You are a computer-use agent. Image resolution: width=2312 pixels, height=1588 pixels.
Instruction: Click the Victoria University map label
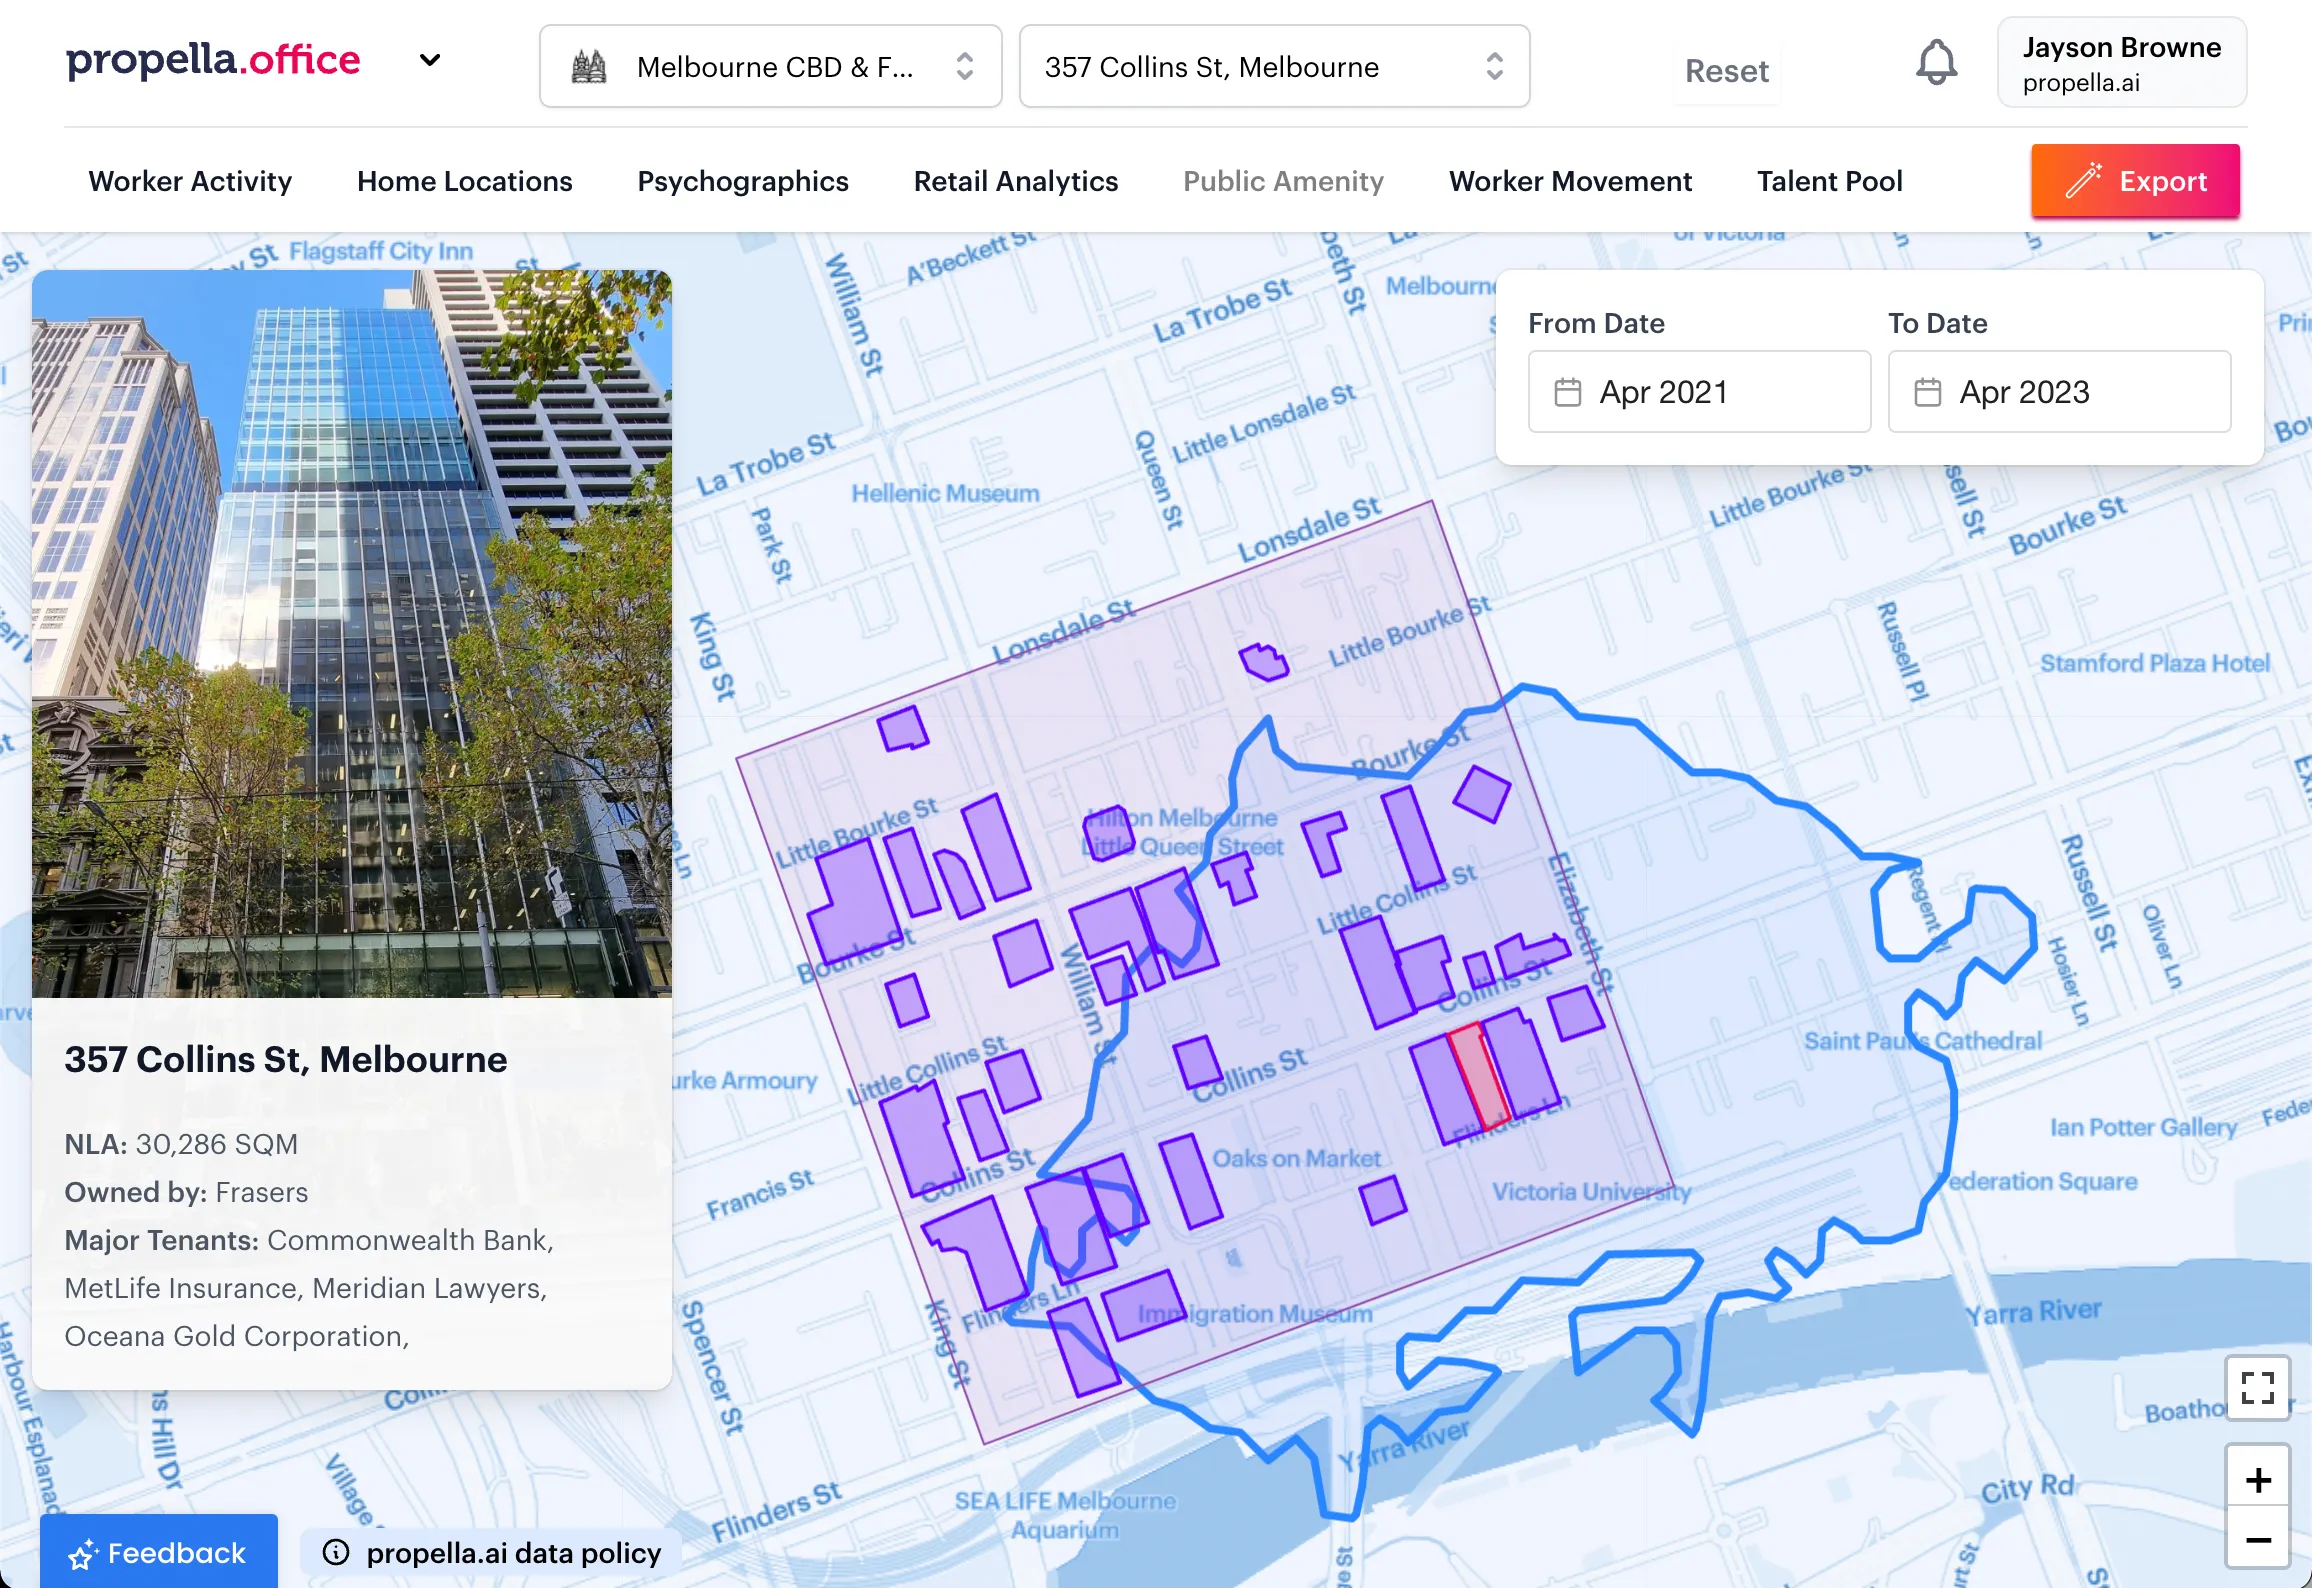click(x=1592, y=1191)
